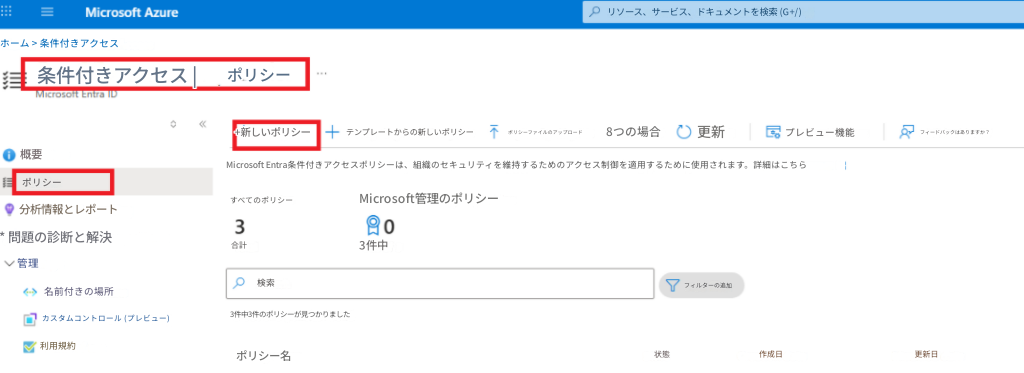Open 問題の診断と解決 sidebar item
Image resolution: width=1024 pixels, height=373 pixels.
(60, 236)
